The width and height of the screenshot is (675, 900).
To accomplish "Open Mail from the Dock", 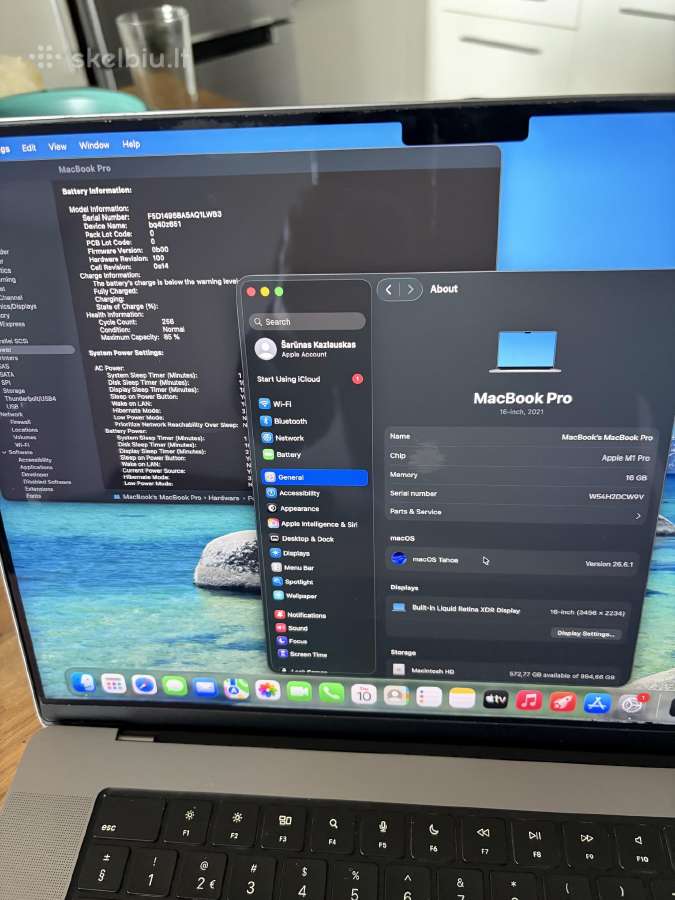I will coord(205,687).
